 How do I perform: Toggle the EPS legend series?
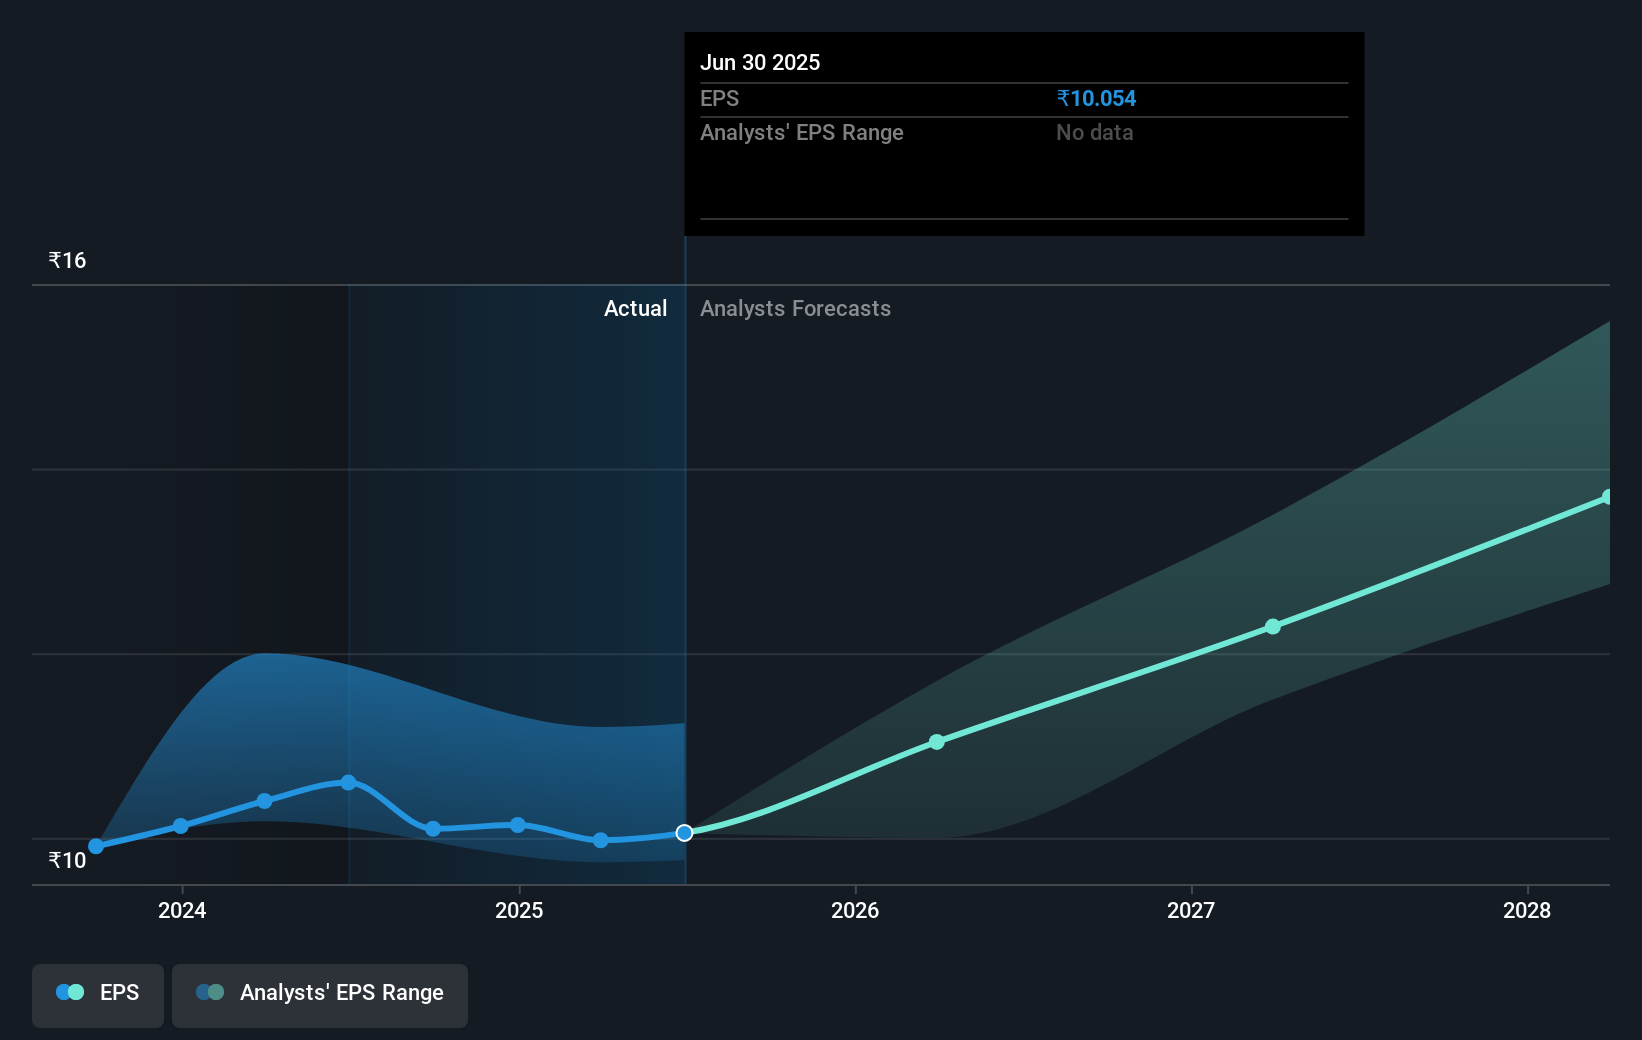click(98, 995)
